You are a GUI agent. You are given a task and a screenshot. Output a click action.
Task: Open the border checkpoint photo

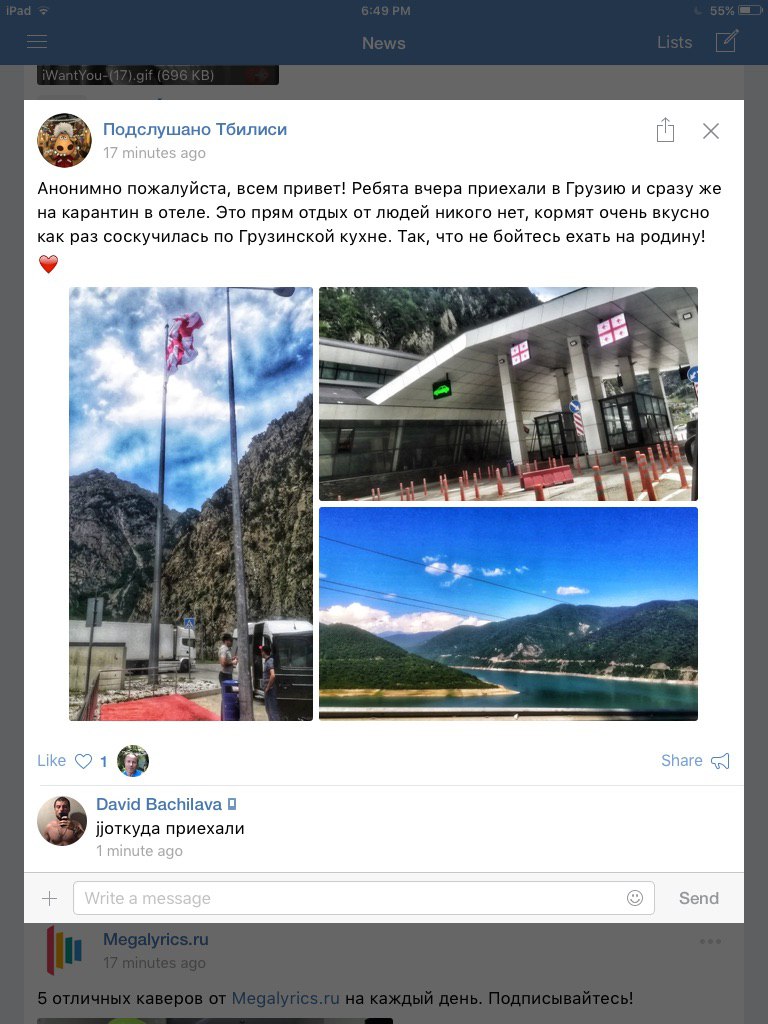[508, 394]
